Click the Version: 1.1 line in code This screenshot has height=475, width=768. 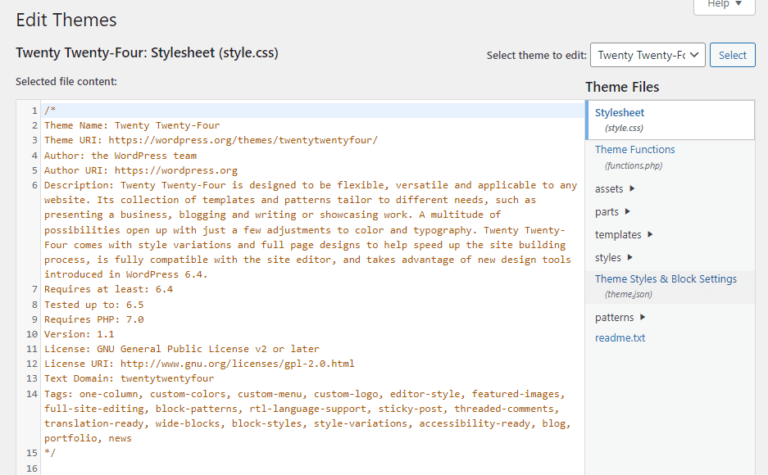(x=79, y=334)
